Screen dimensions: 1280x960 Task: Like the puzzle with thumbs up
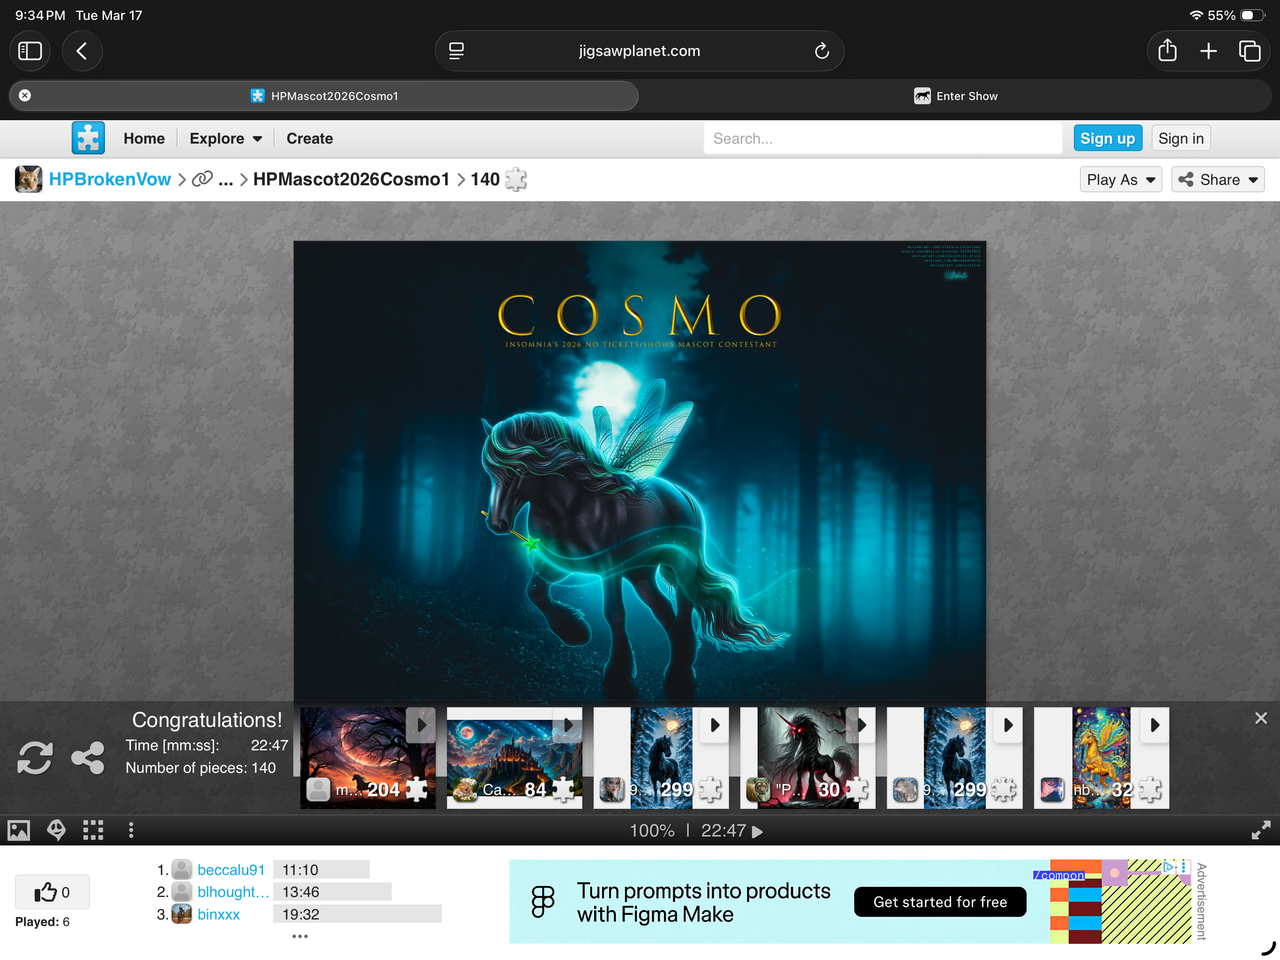(52, 892)
